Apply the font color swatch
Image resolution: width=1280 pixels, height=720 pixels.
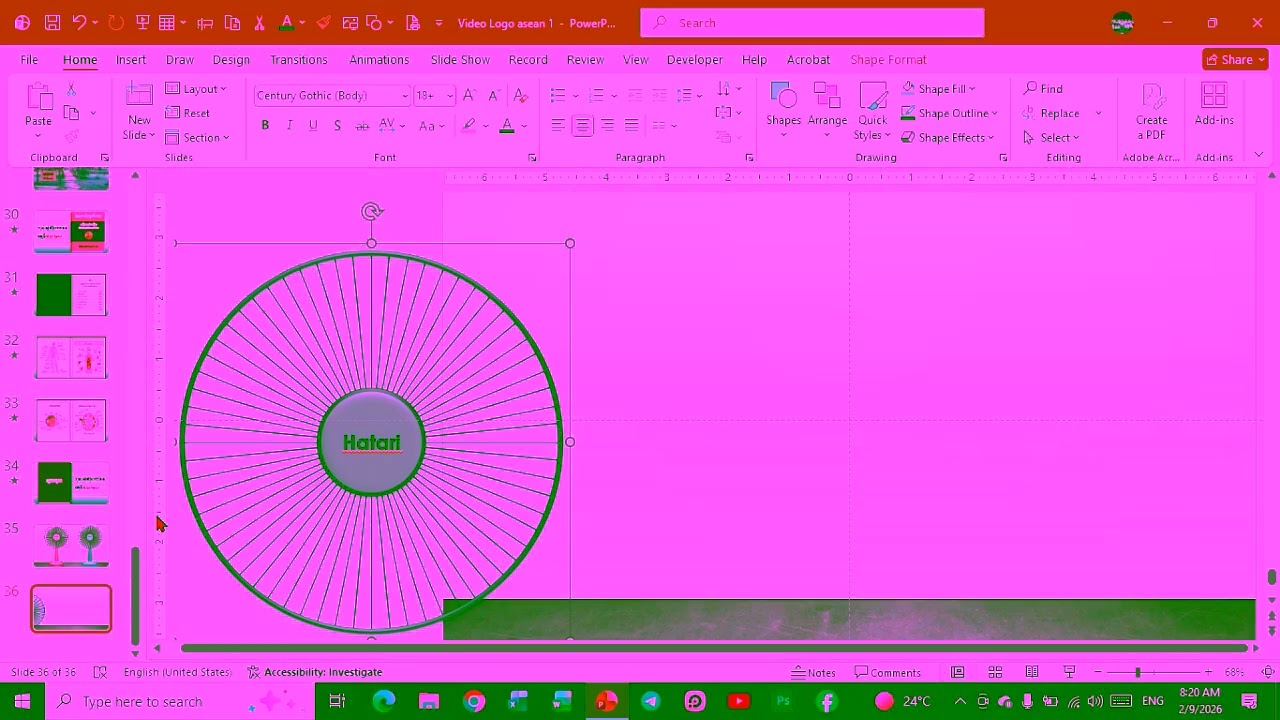coord(507,125)
